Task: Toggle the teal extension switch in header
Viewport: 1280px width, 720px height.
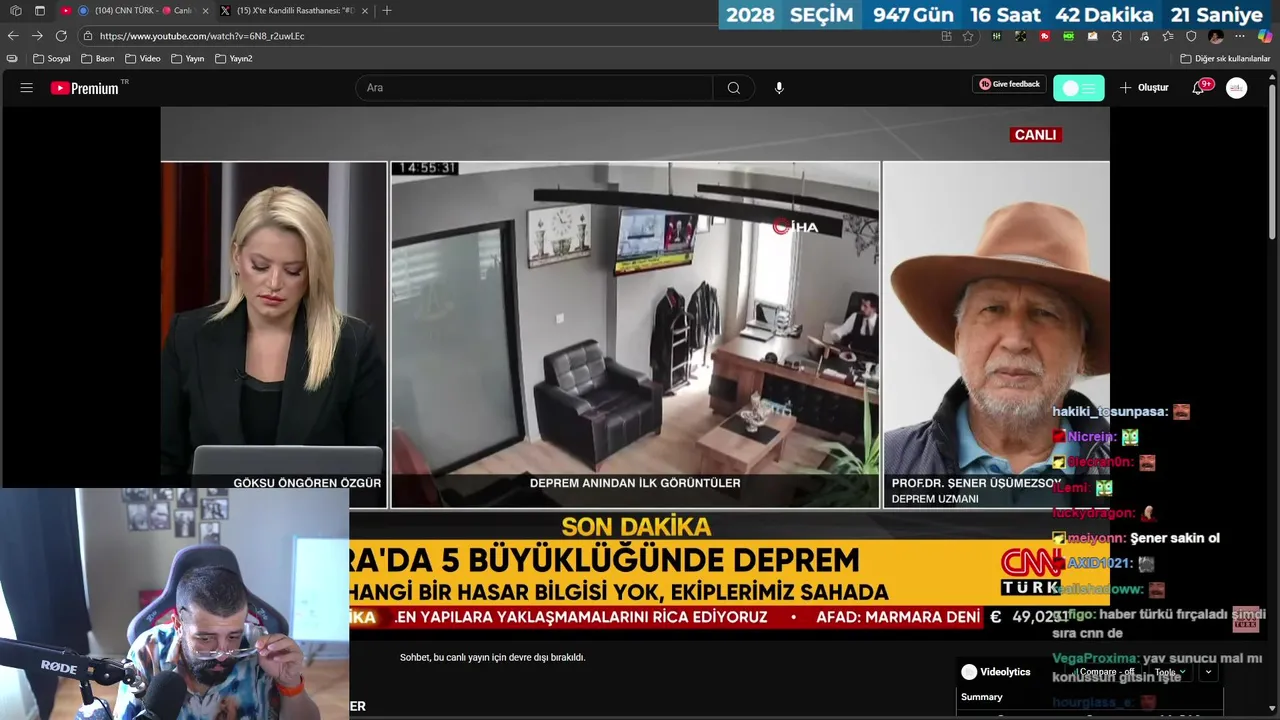Action: (1079, 88)
